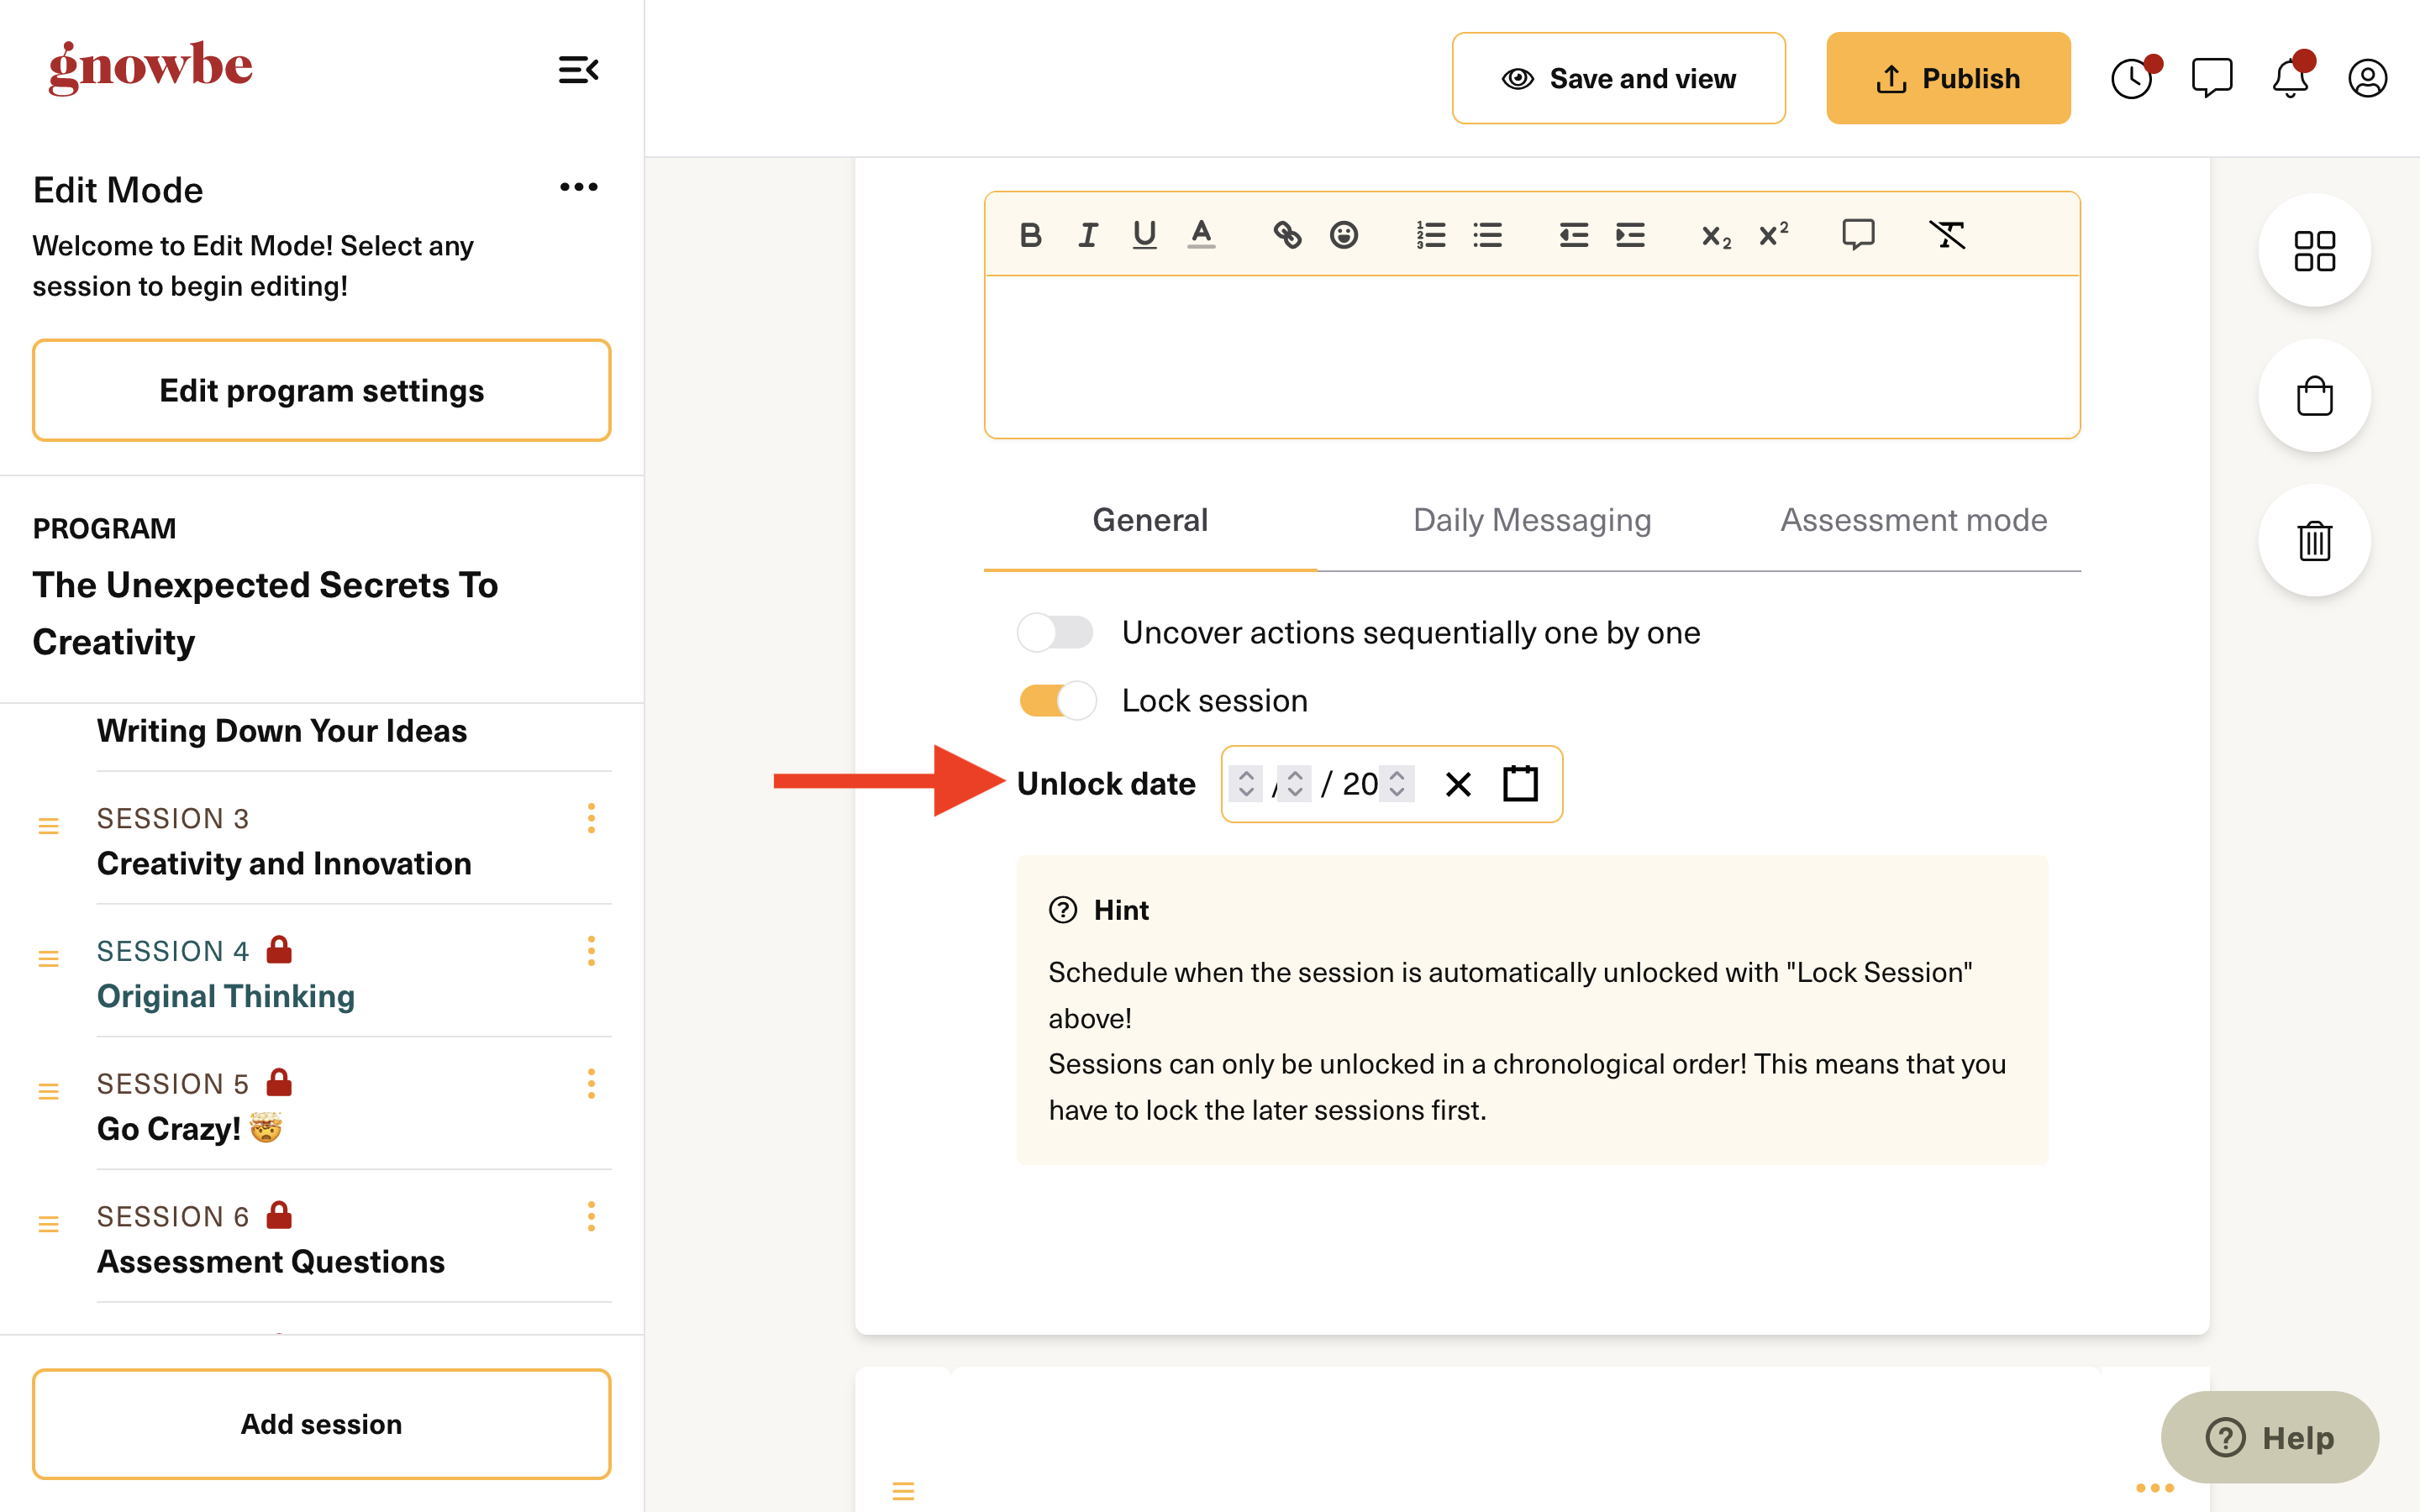The height and width of the screenshot is (1512, 2420).
Task: Click the unlock date year stepper
Action: click(1397, 783)
